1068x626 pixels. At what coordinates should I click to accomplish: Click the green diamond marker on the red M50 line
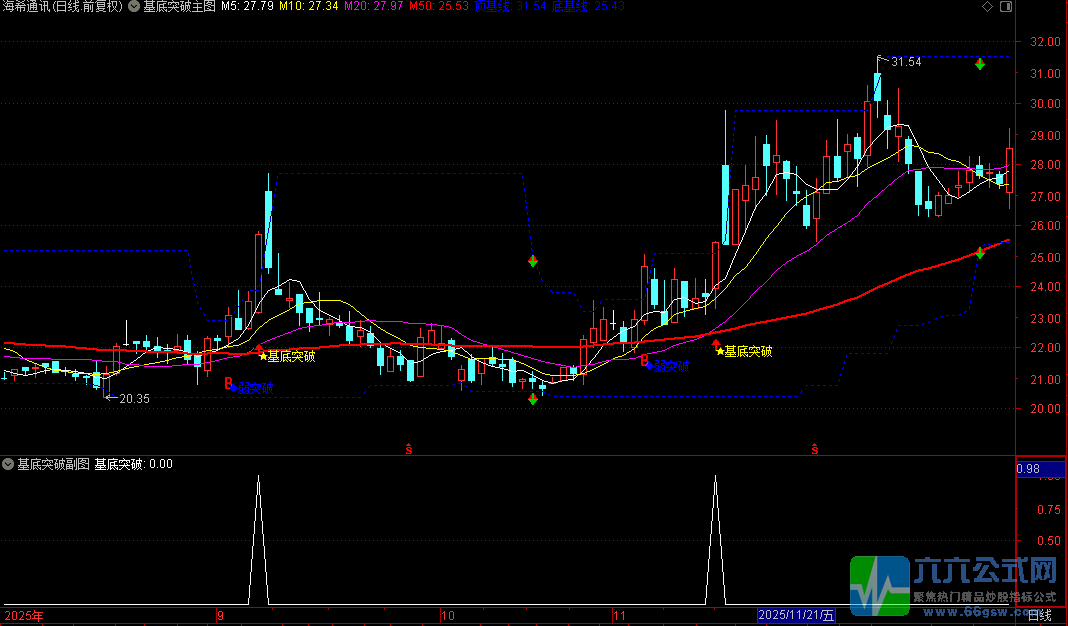[979, 253]
